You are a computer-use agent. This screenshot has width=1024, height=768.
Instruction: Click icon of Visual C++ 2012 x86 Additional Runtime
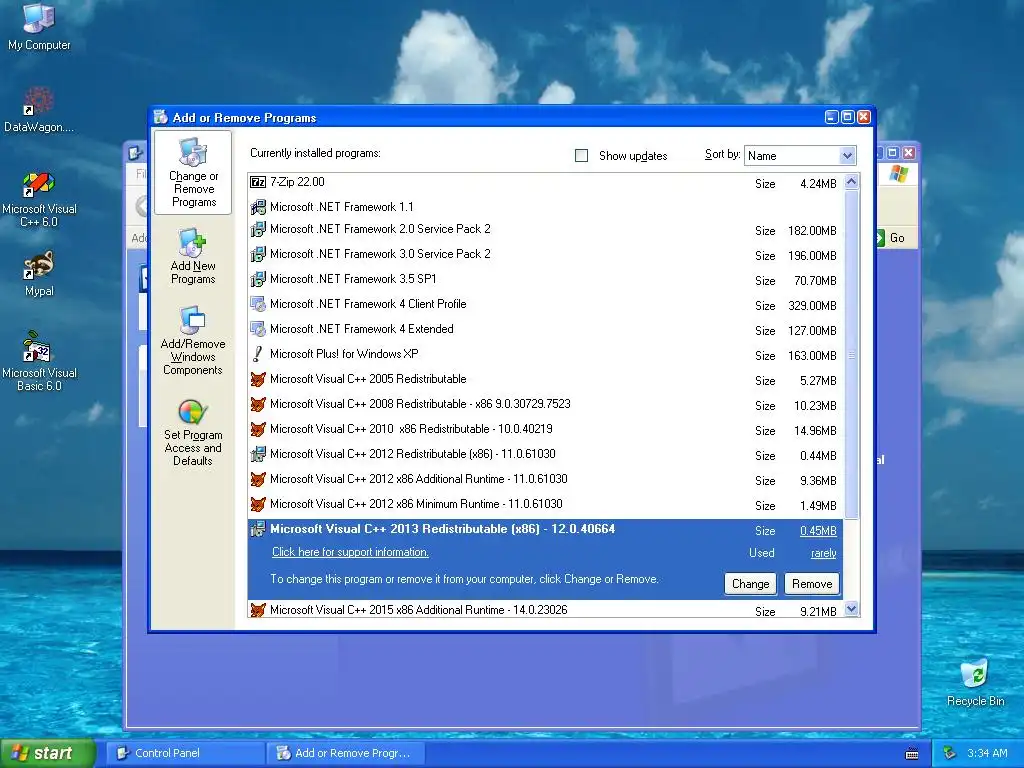(x=258, y=479)
